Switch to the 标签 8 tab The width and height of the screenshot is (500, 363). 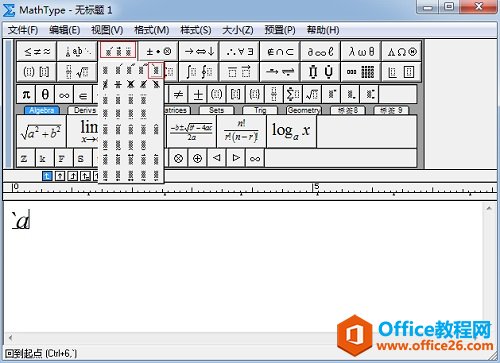point(348,110)
